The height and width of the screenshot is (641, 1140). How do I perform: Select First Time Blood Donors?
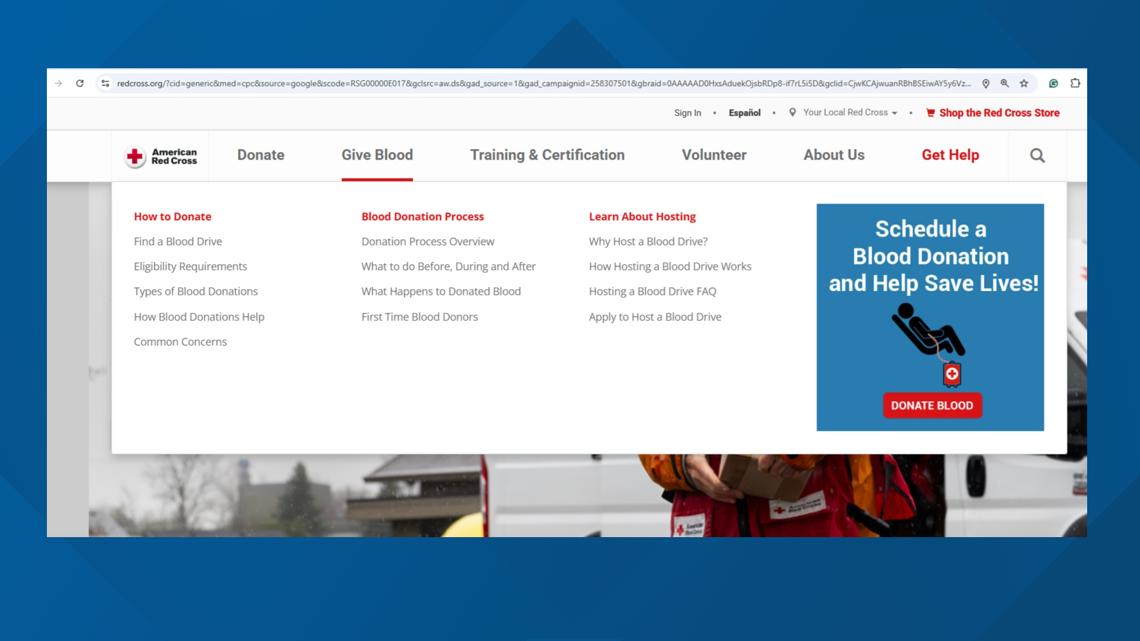(420, 317)
